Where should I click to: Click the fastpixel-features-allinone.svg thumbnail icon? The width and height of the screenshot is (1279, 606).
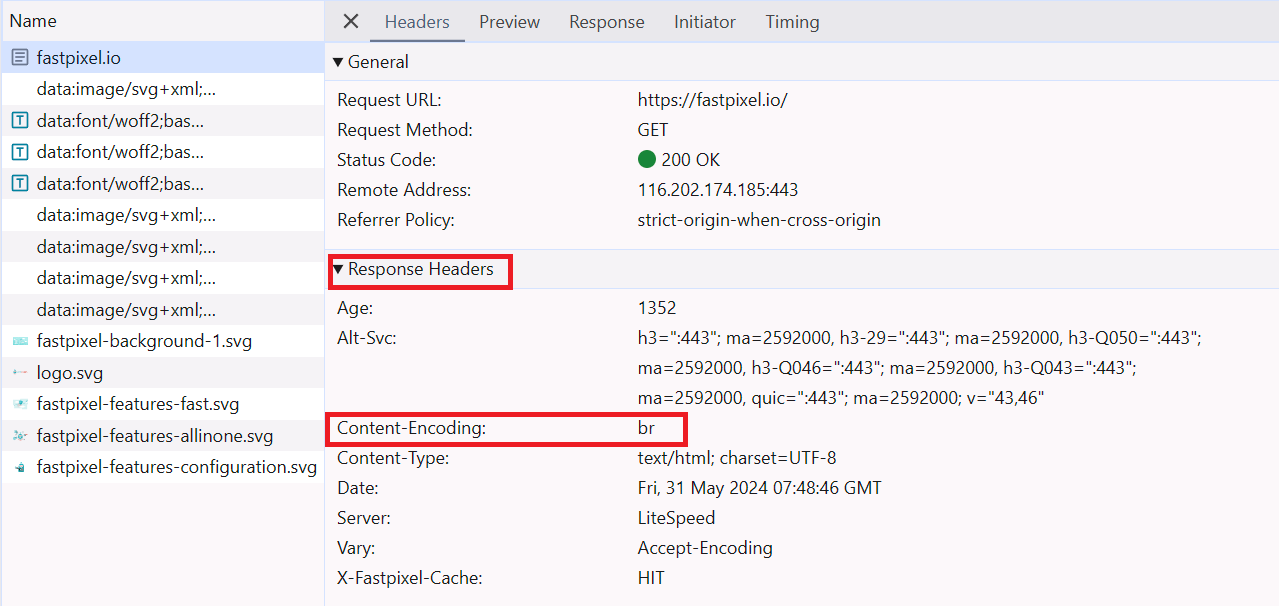[x=20, y=436]
